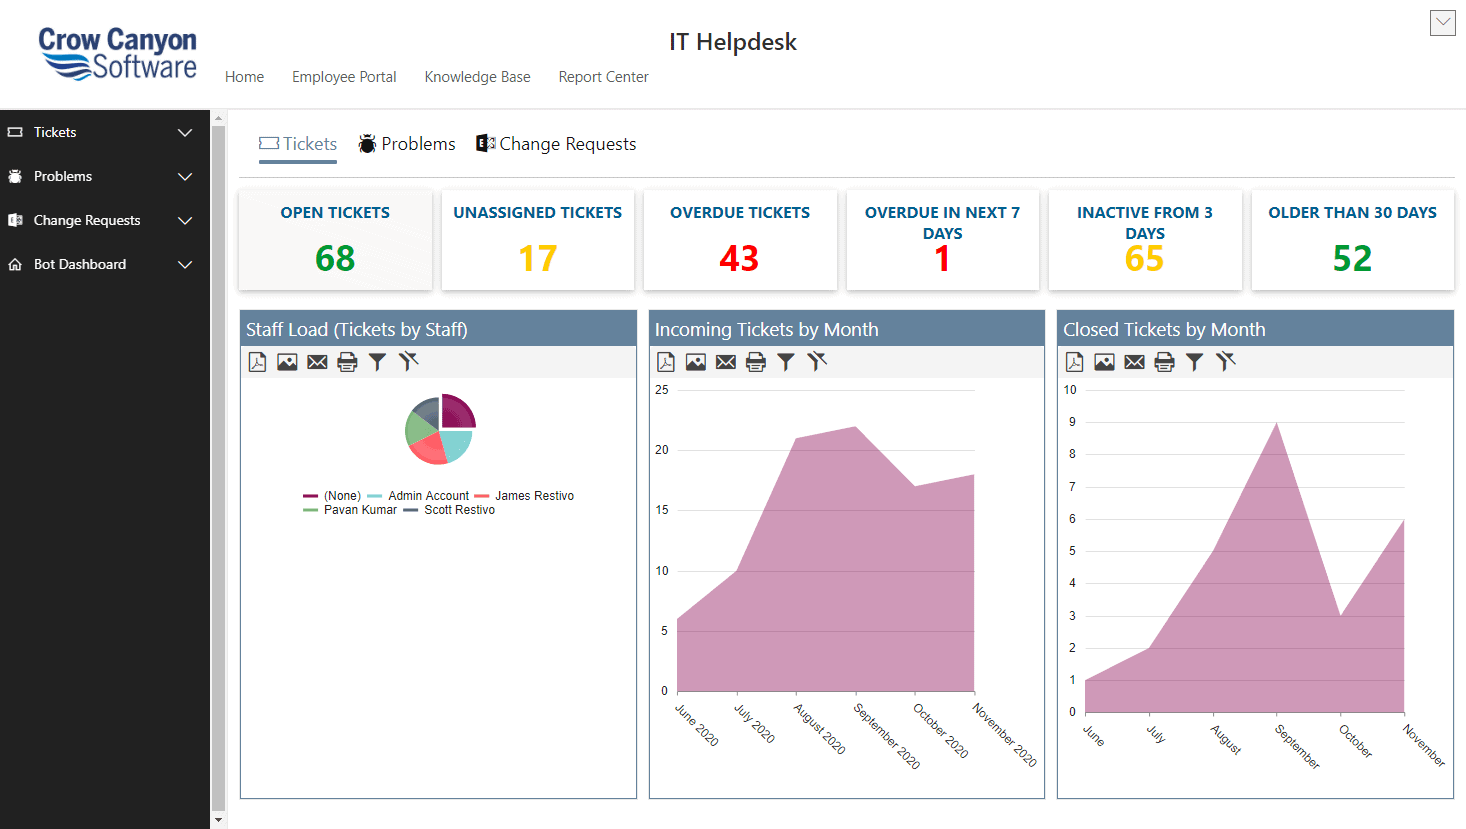The image size is (1466, 829).
Task: Open the Overdue Tickets tile
Action: [740, 240]
